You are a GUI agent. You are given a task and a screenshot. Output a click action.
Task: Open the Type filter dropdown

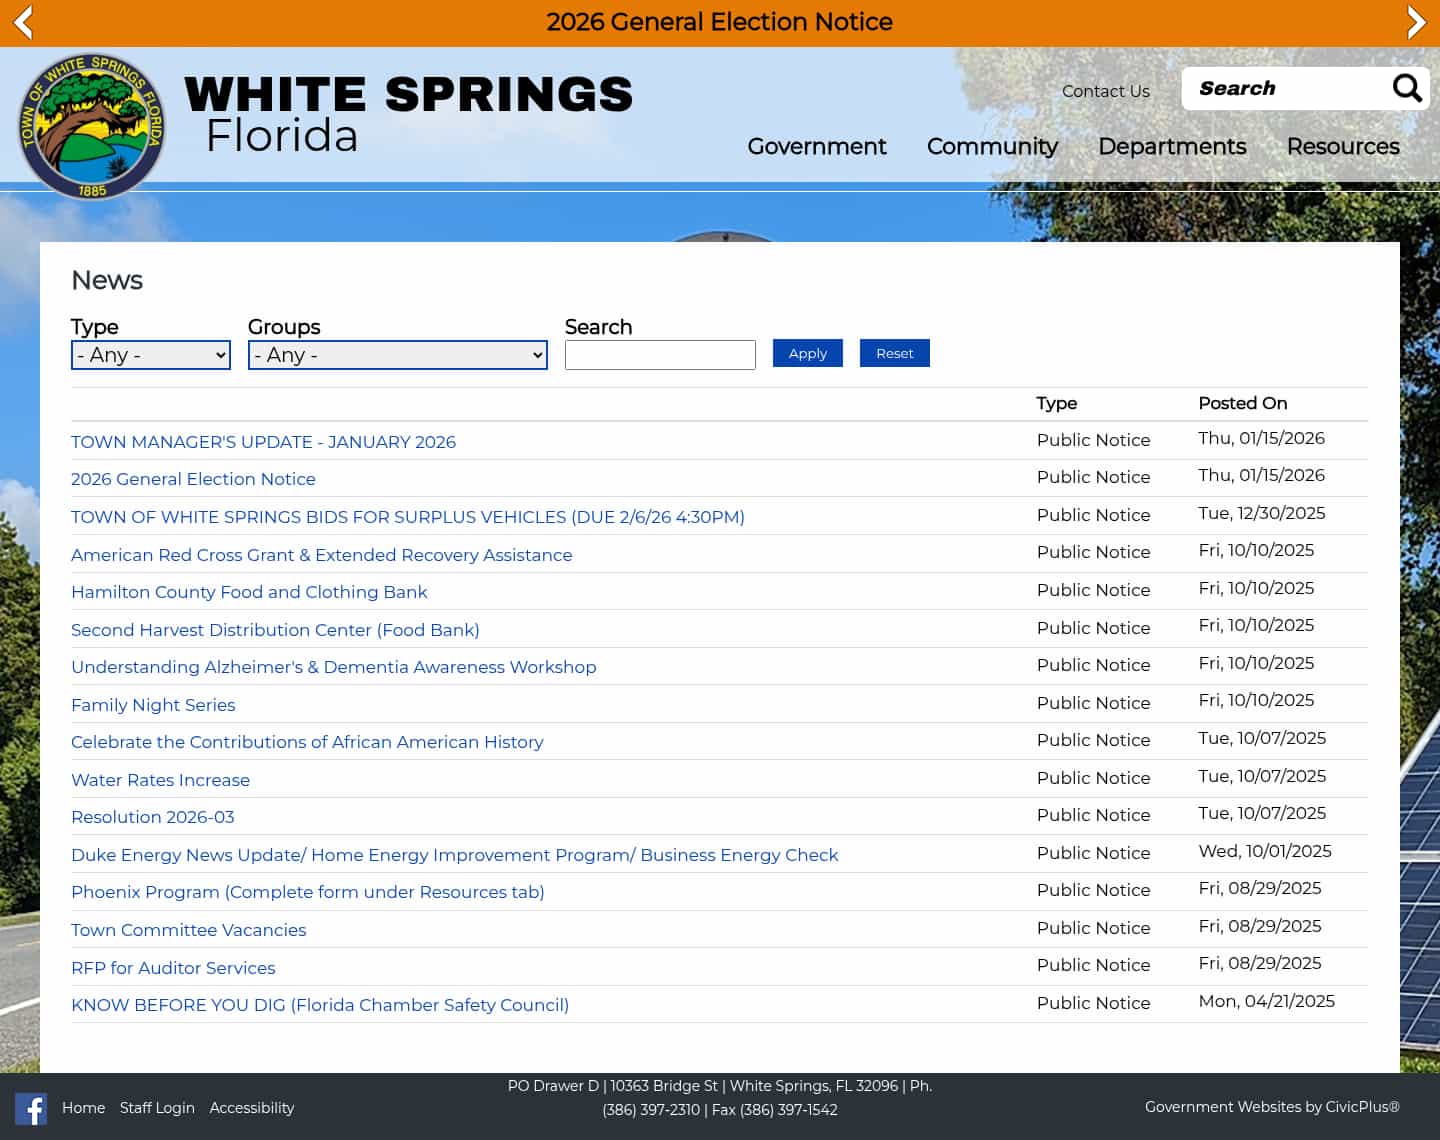(x=150, y=355)
